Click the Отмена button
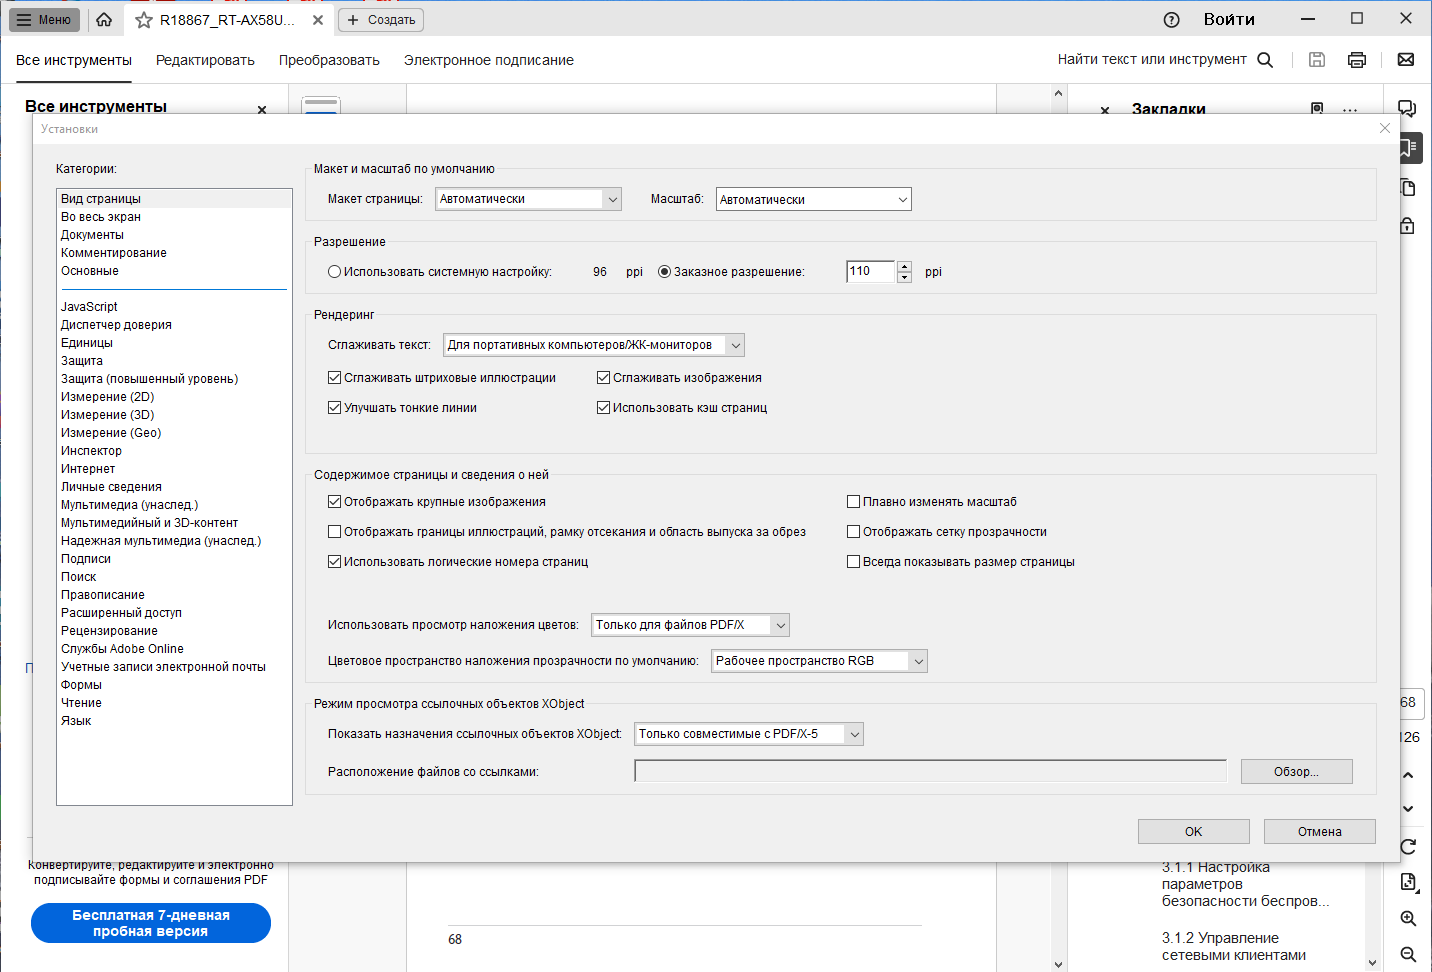1432x972 pixels. coord(1319,832)
